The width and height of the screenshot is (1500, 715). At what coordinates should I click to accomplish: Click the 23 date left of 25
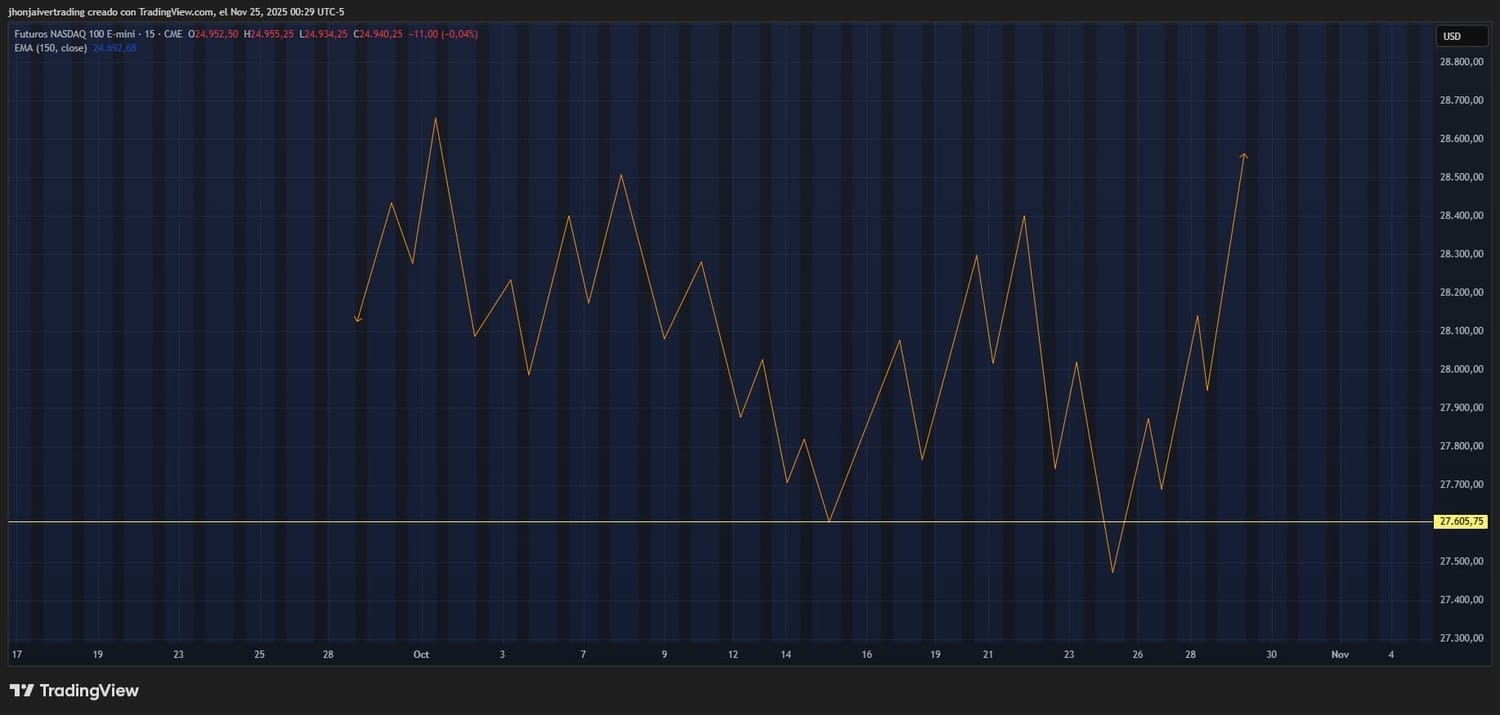[x=178, y=655]
